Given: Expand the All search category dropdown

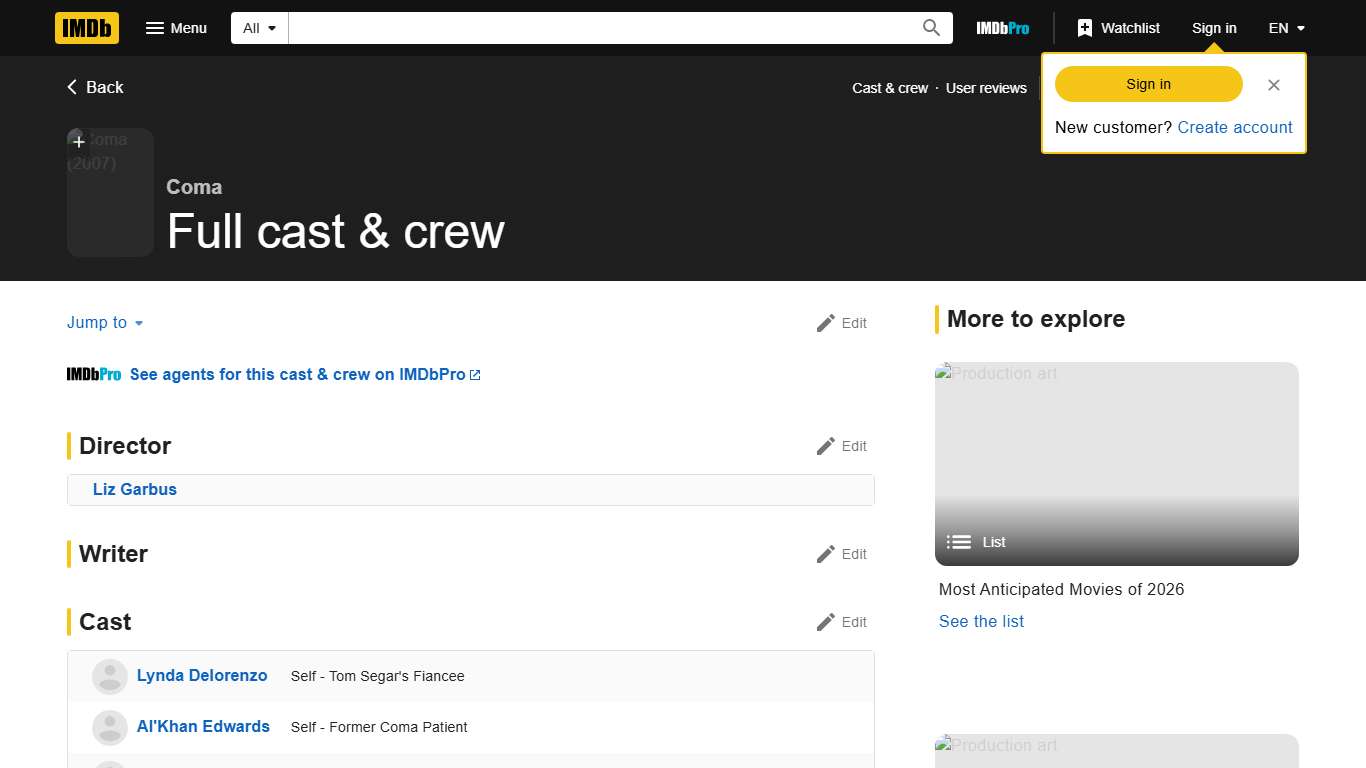Looking at the screenshot, I should (259, 28).
